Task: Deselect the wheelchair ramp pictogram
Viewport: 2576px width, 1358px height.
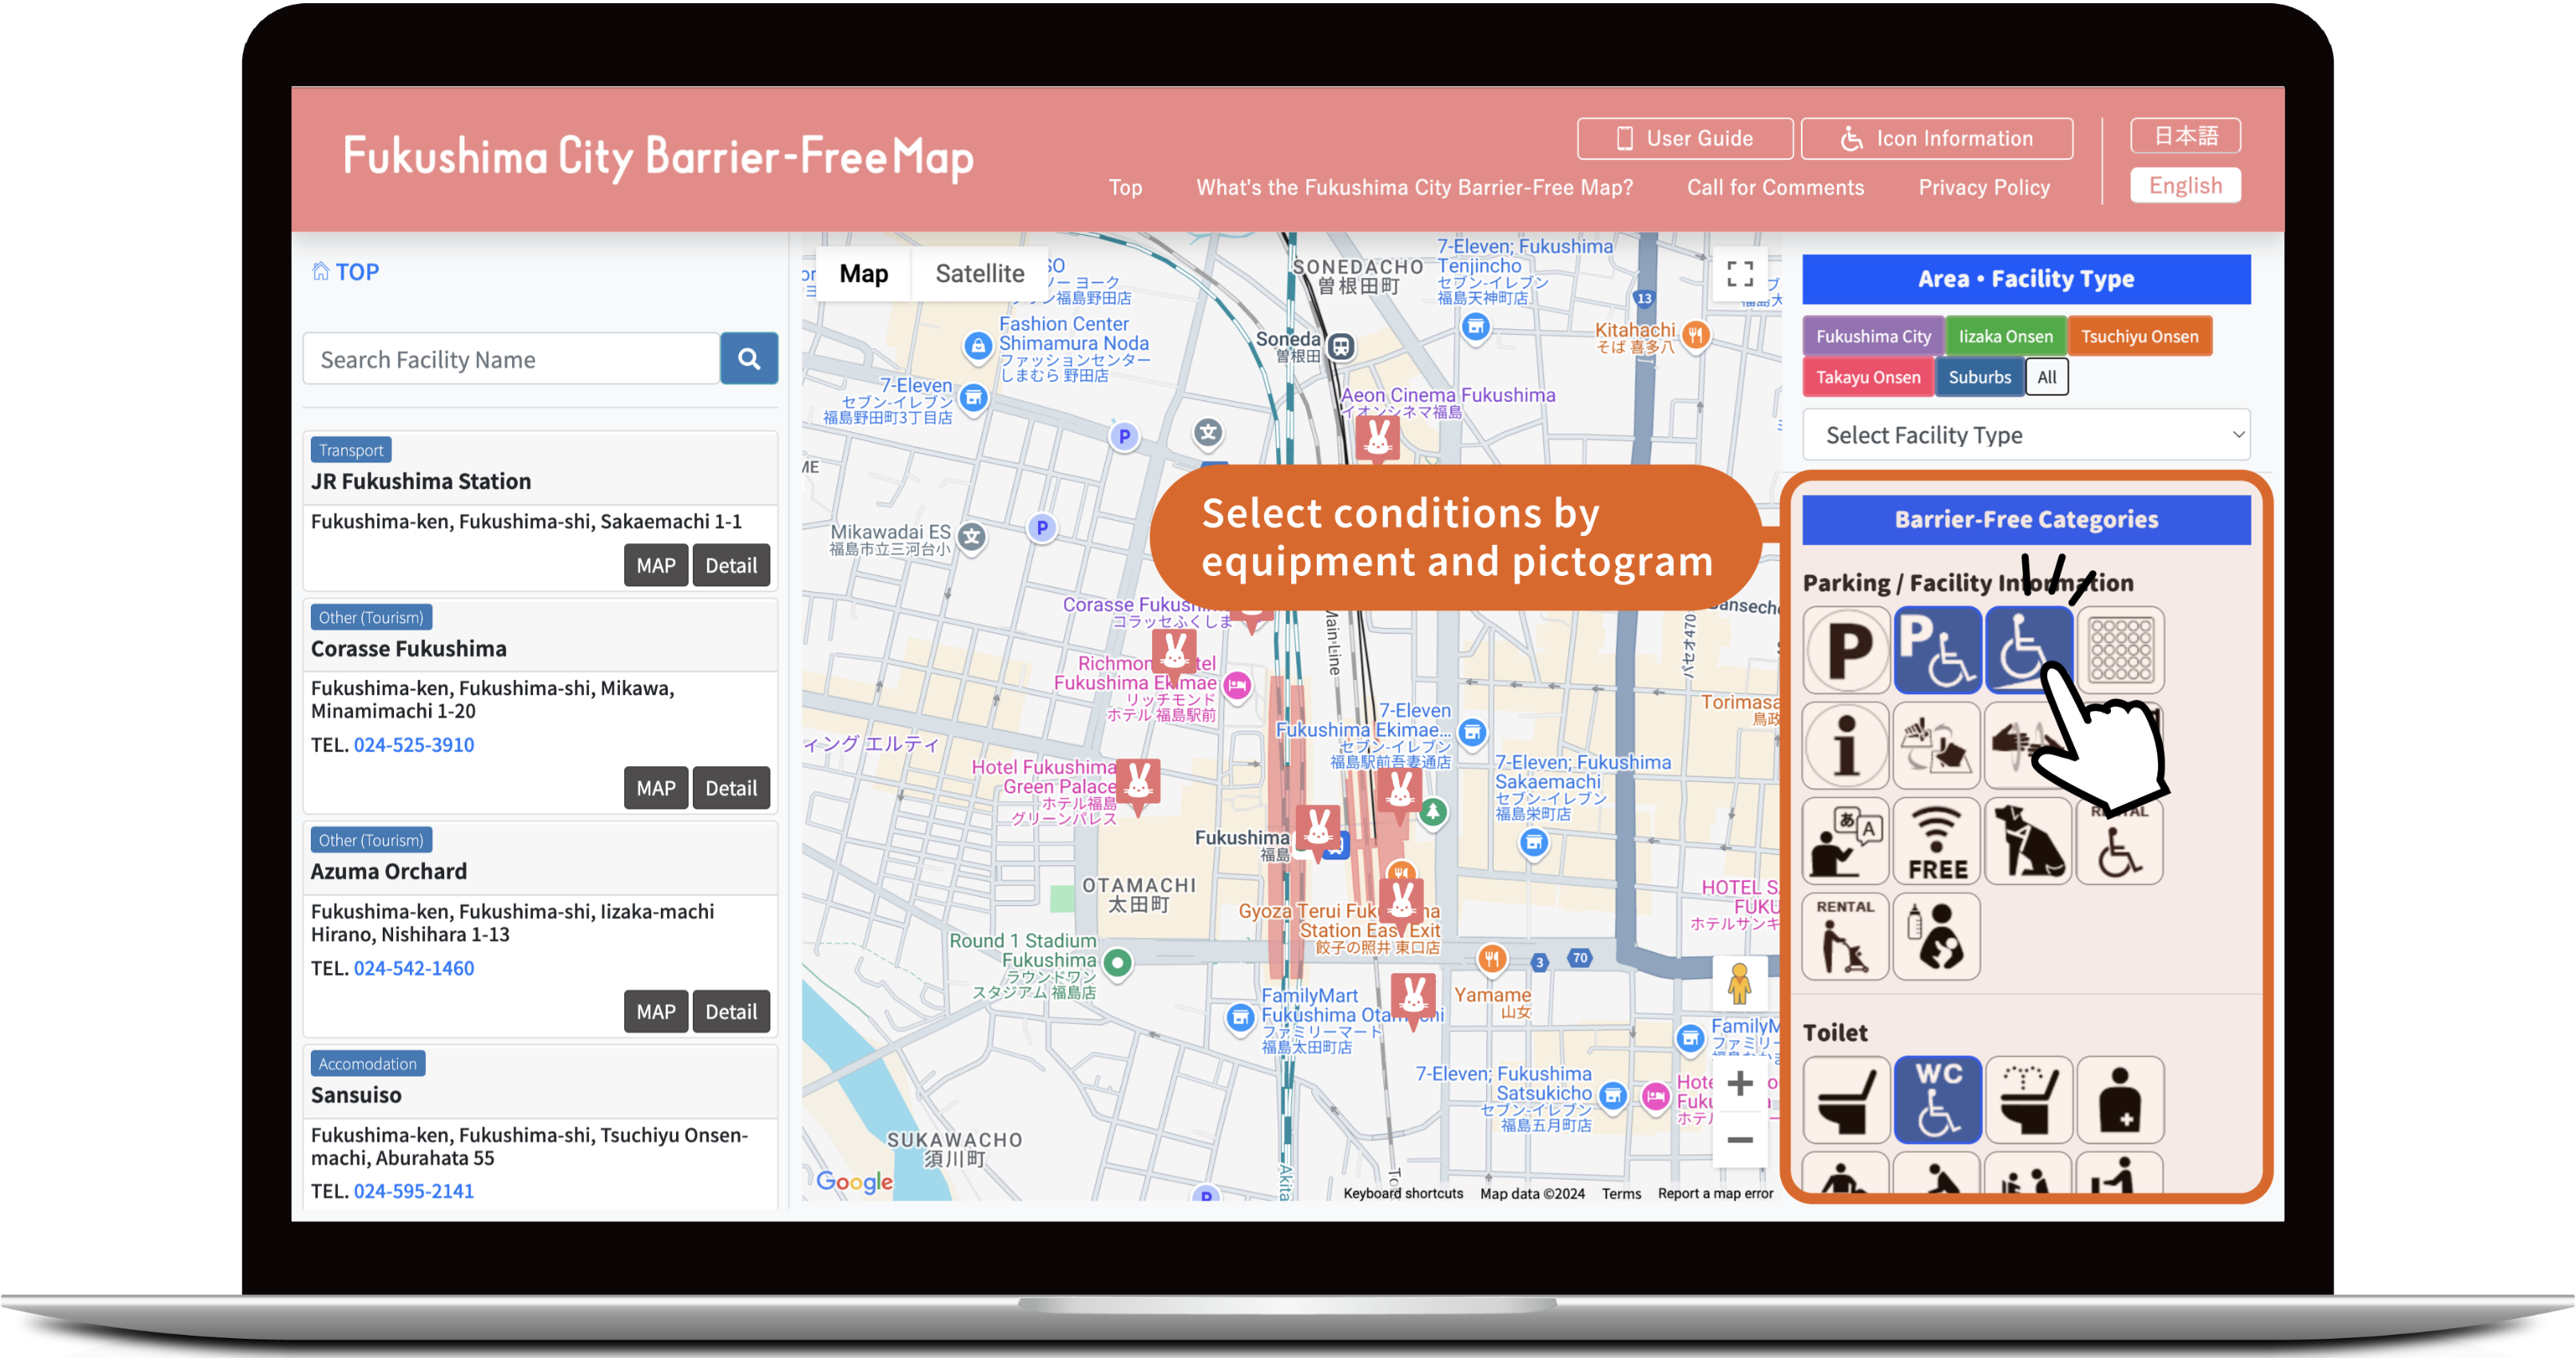Action: (x=2028, y=650)
